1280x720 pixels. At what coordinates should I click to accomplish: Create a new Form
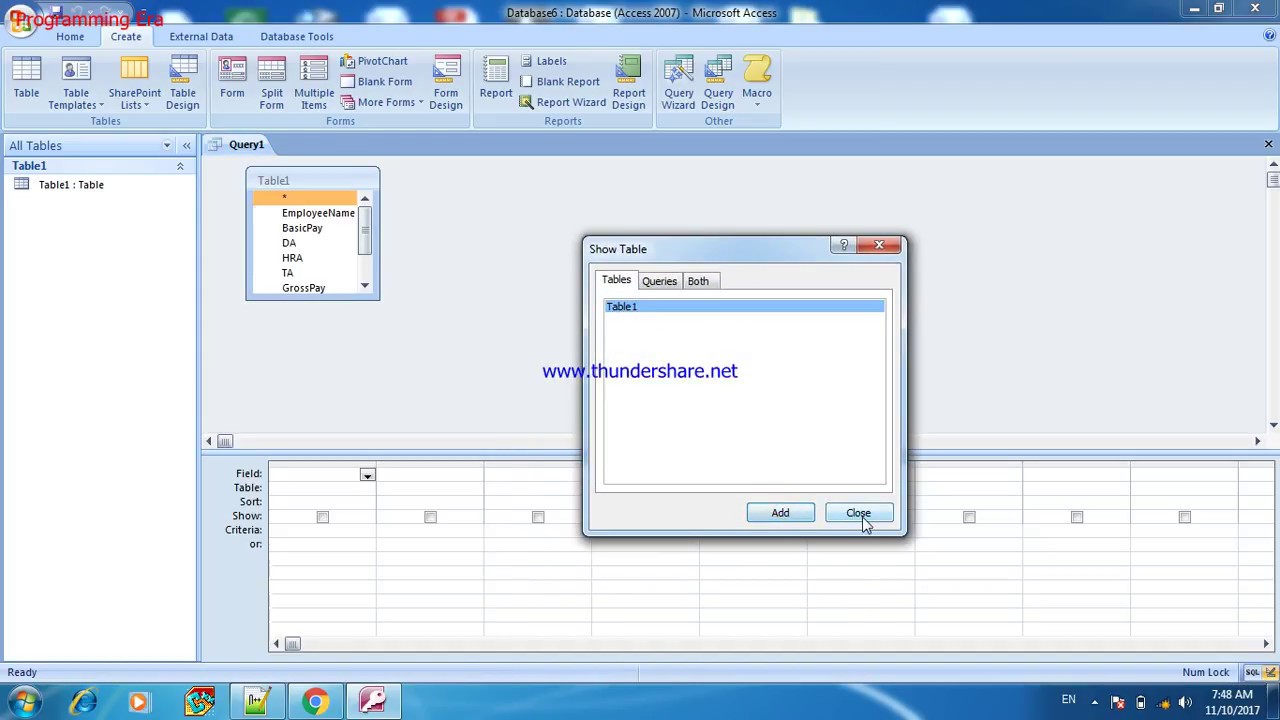(232, 81)
